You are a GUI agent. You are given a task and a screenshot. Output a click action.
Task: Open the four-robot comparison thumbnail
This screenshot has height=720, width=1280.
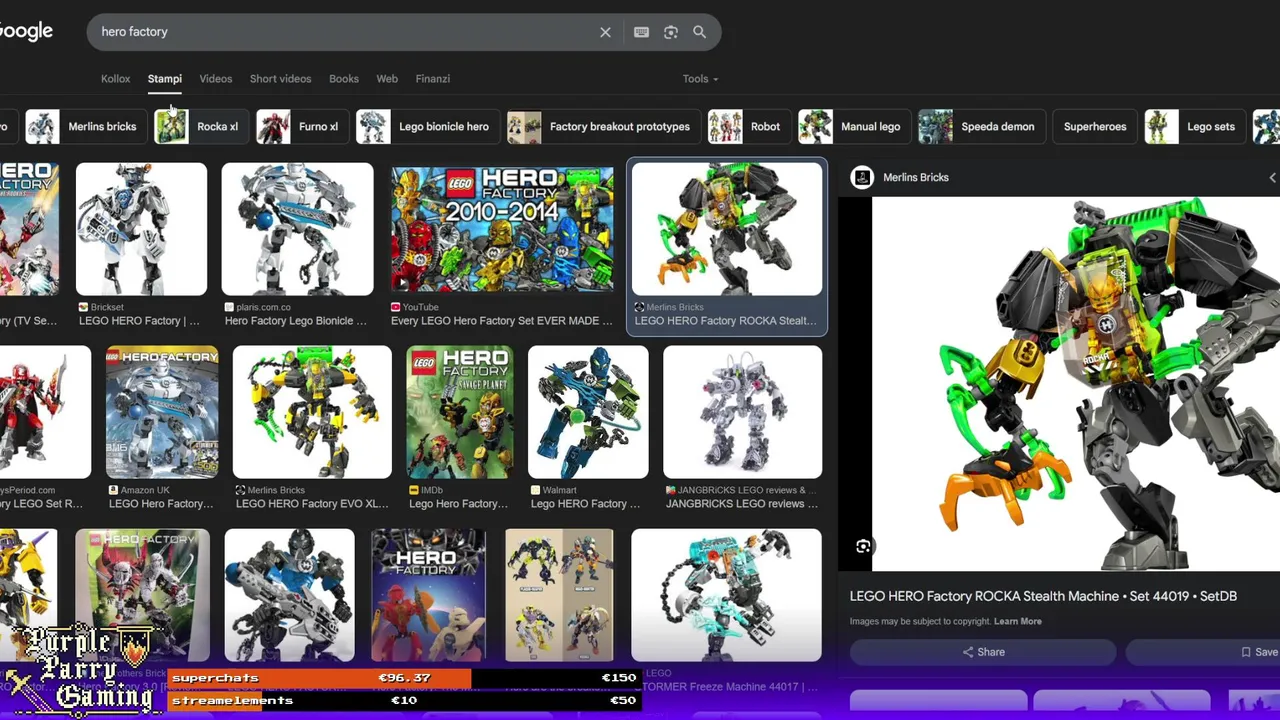(559, 595)
